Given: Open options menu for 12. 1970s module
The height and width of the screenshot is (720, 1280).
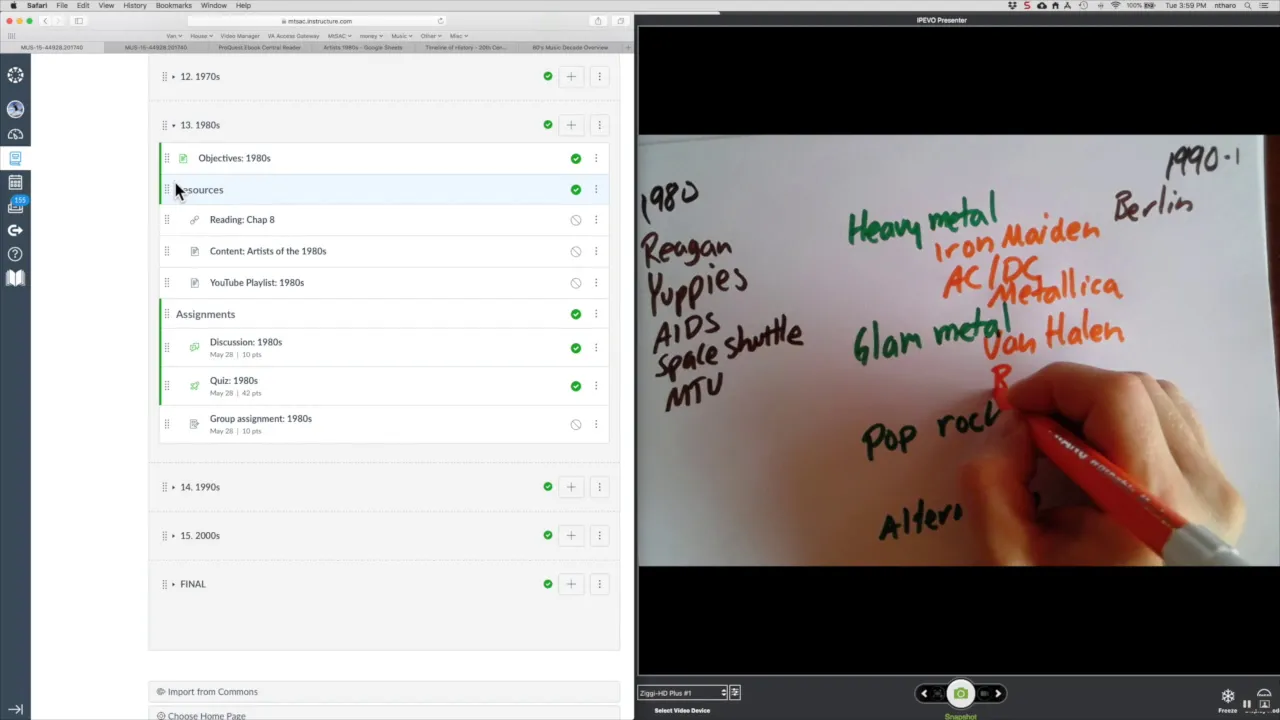Looking at the screenshot, I should click(x=599, y=76).
